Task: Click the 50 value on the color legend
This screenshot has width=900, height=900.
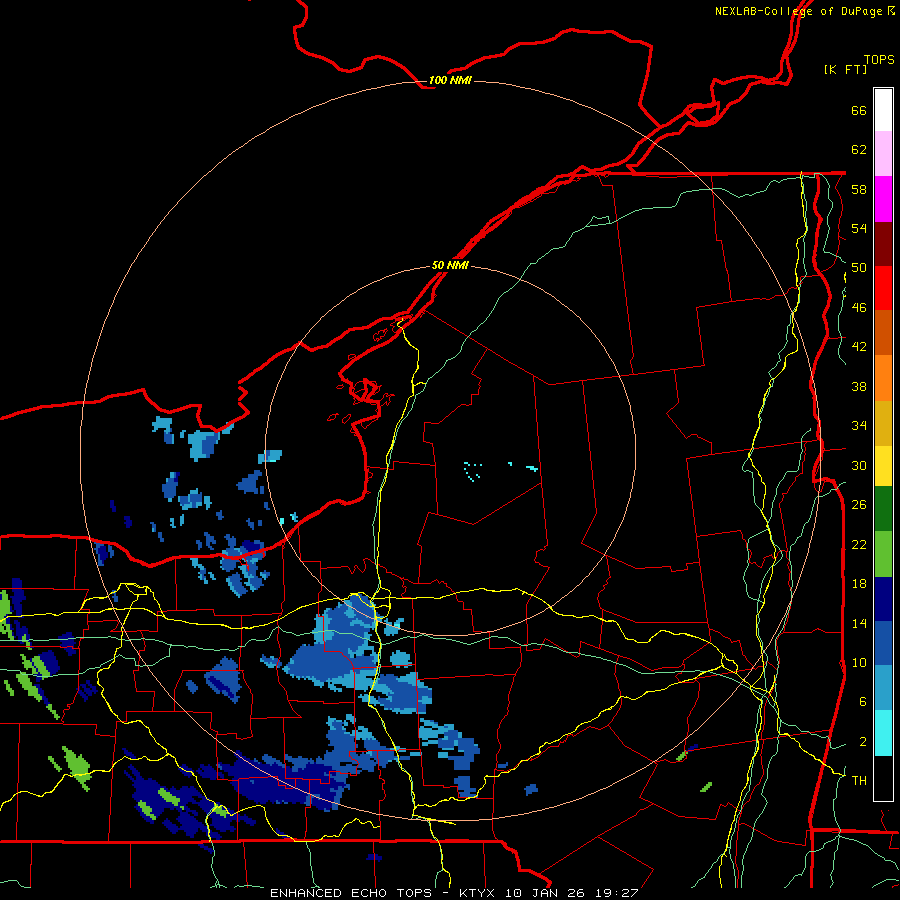Action: 859,268
